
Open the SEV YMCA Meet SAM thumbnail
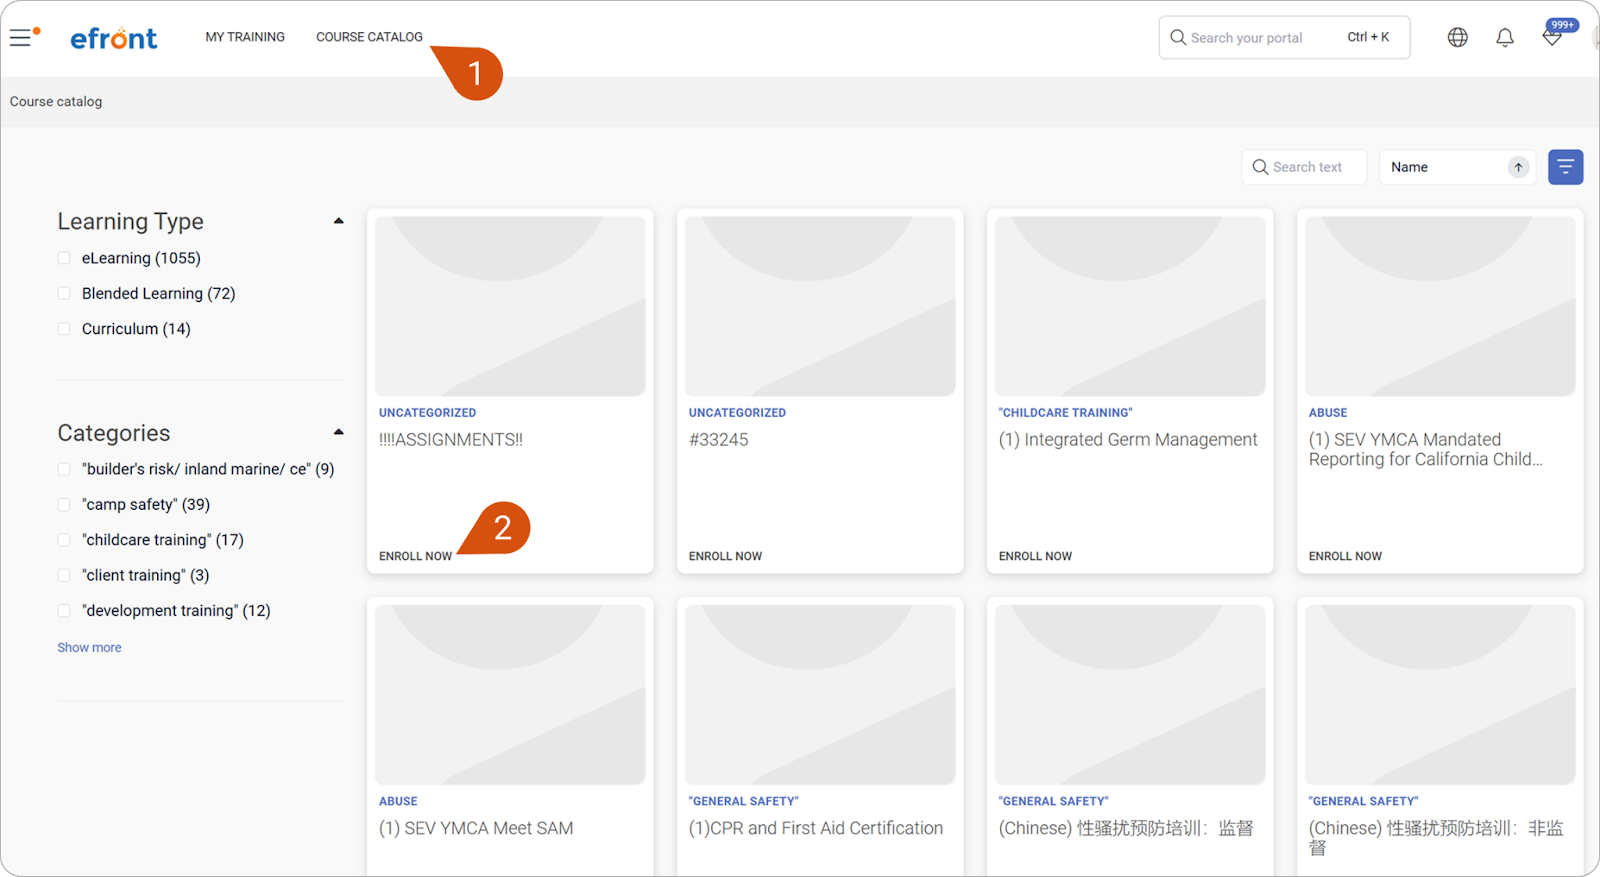tap(510, 695)
